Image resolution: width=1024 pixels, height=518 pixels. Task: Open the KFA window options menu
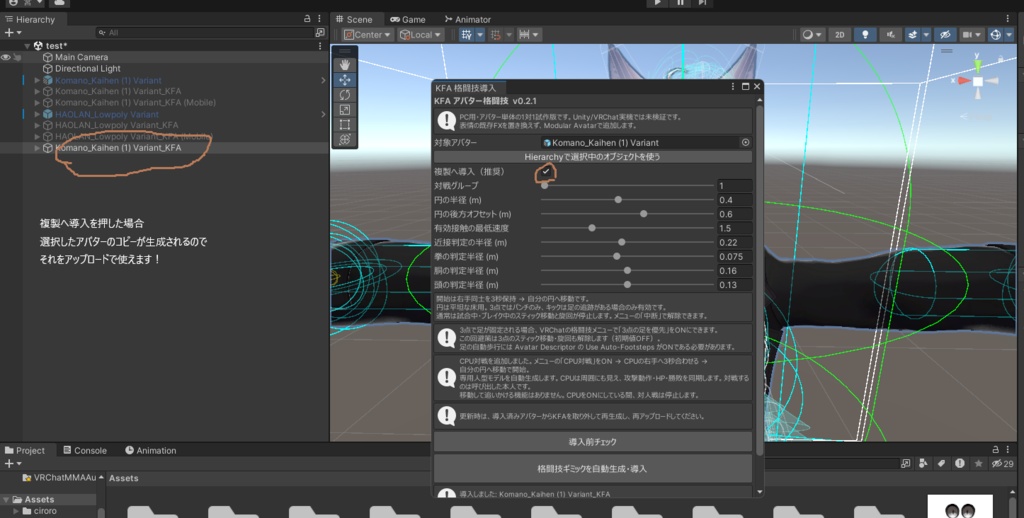[x=733, y=86]
